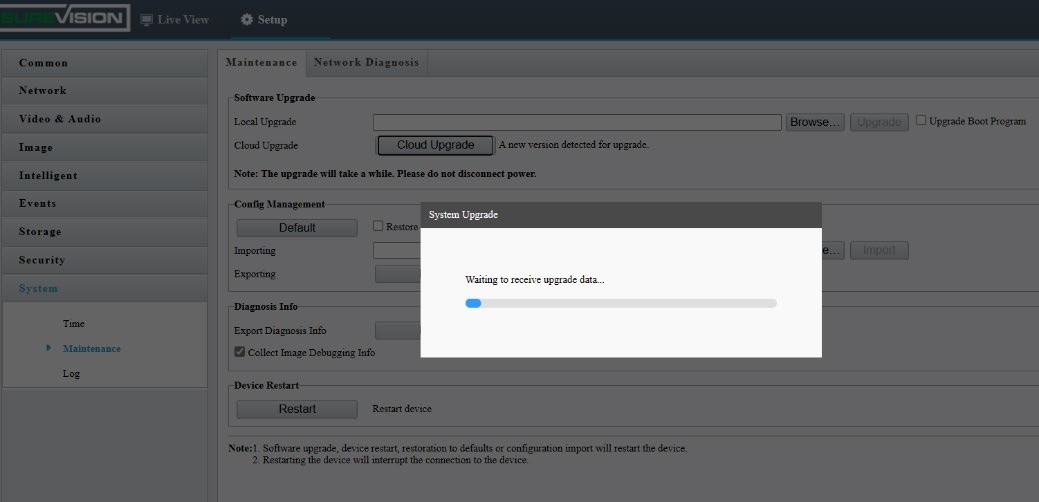The width and height of the screenshot is (1039, 502).
Task: Click the Setup gear icon
Action: pos(247,20)
